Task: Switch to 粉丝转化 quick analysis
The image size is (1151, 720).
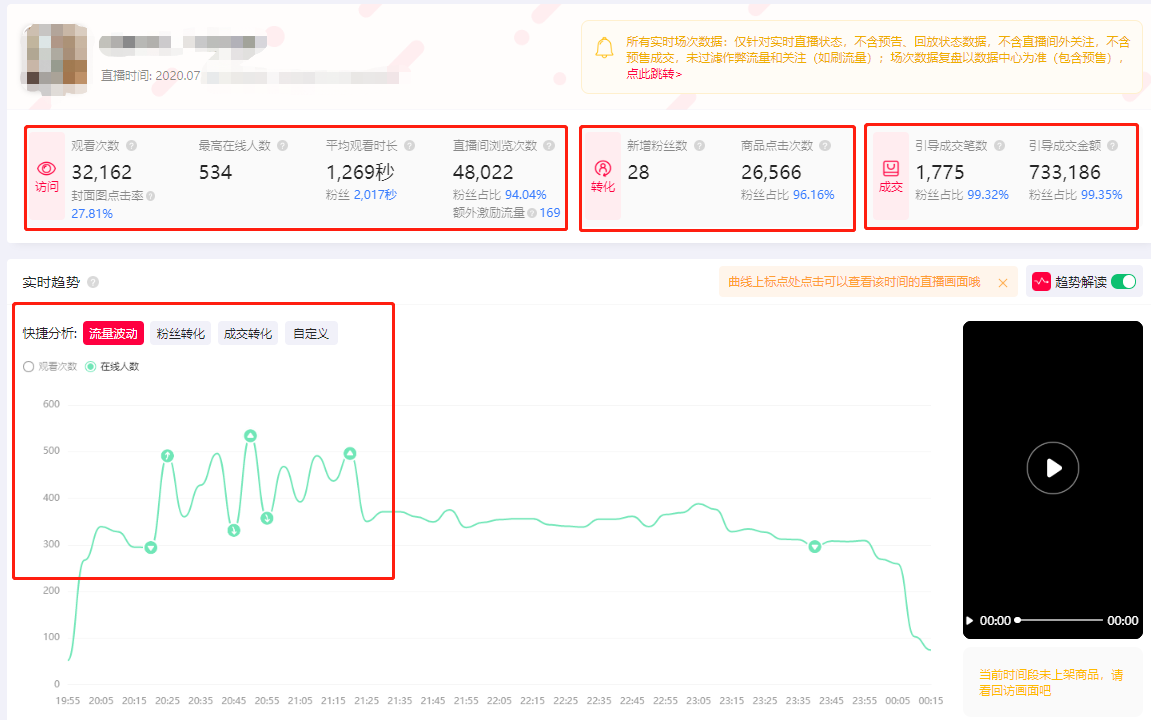Action: pos(181,334)
